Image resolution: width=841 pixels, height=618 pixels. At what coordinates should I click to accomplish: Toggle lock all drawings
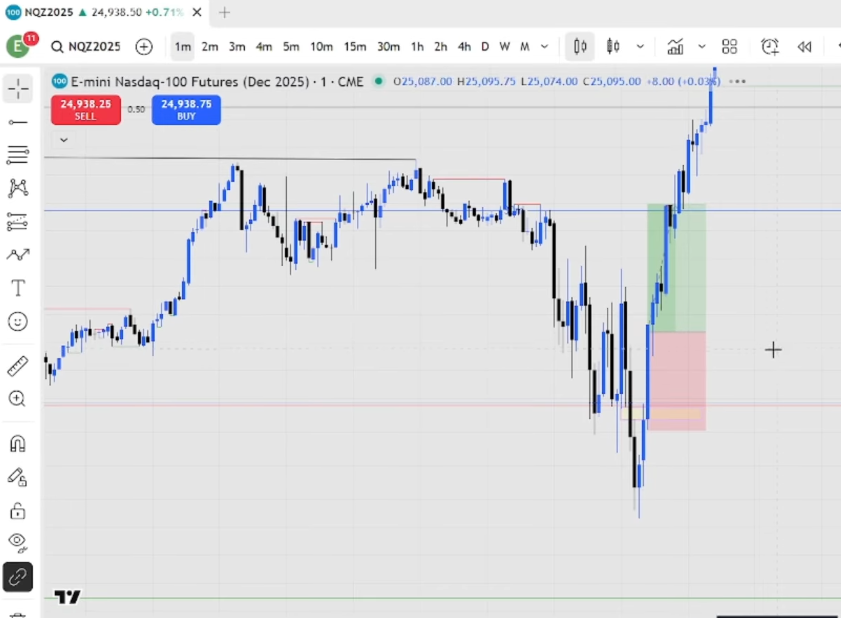pos(18,511)
